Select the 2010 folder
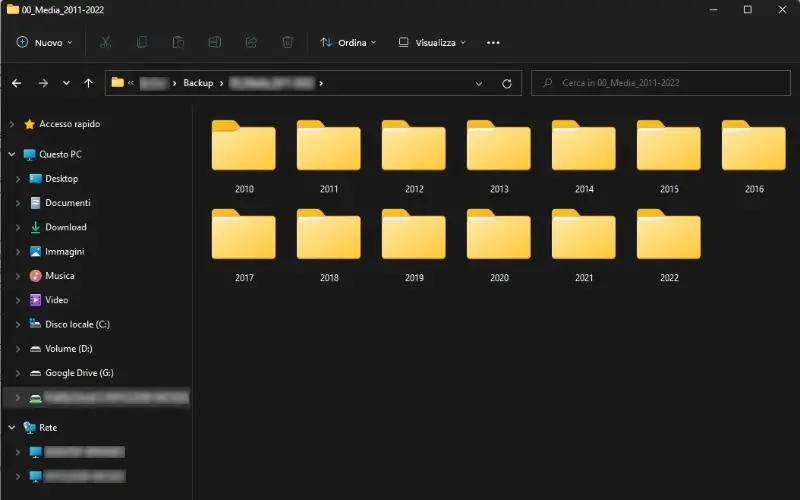This screenshot has width=800, height=500. 244,157
